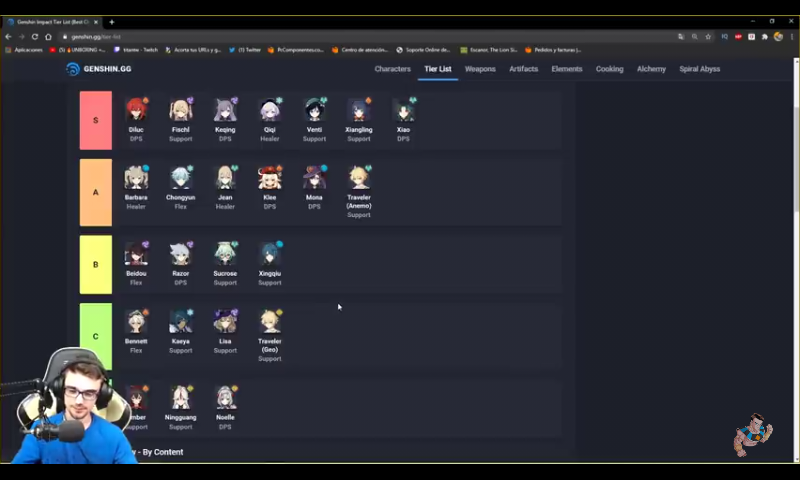Viewport: 800px width, 480px height.
Task: Open Beidou's character portrait
Action: point(136,254)
